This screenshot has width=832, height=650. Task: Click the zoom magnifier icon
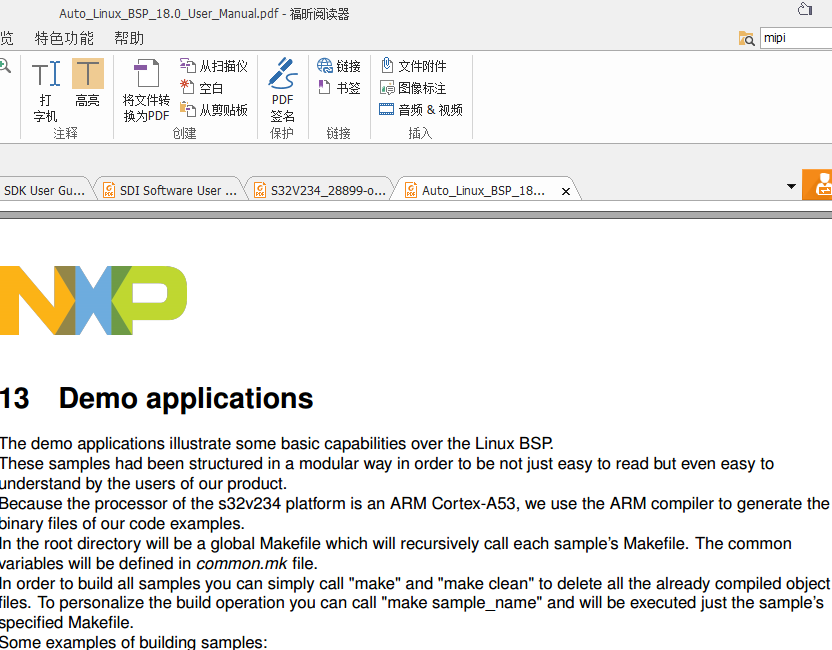(5, 66)
